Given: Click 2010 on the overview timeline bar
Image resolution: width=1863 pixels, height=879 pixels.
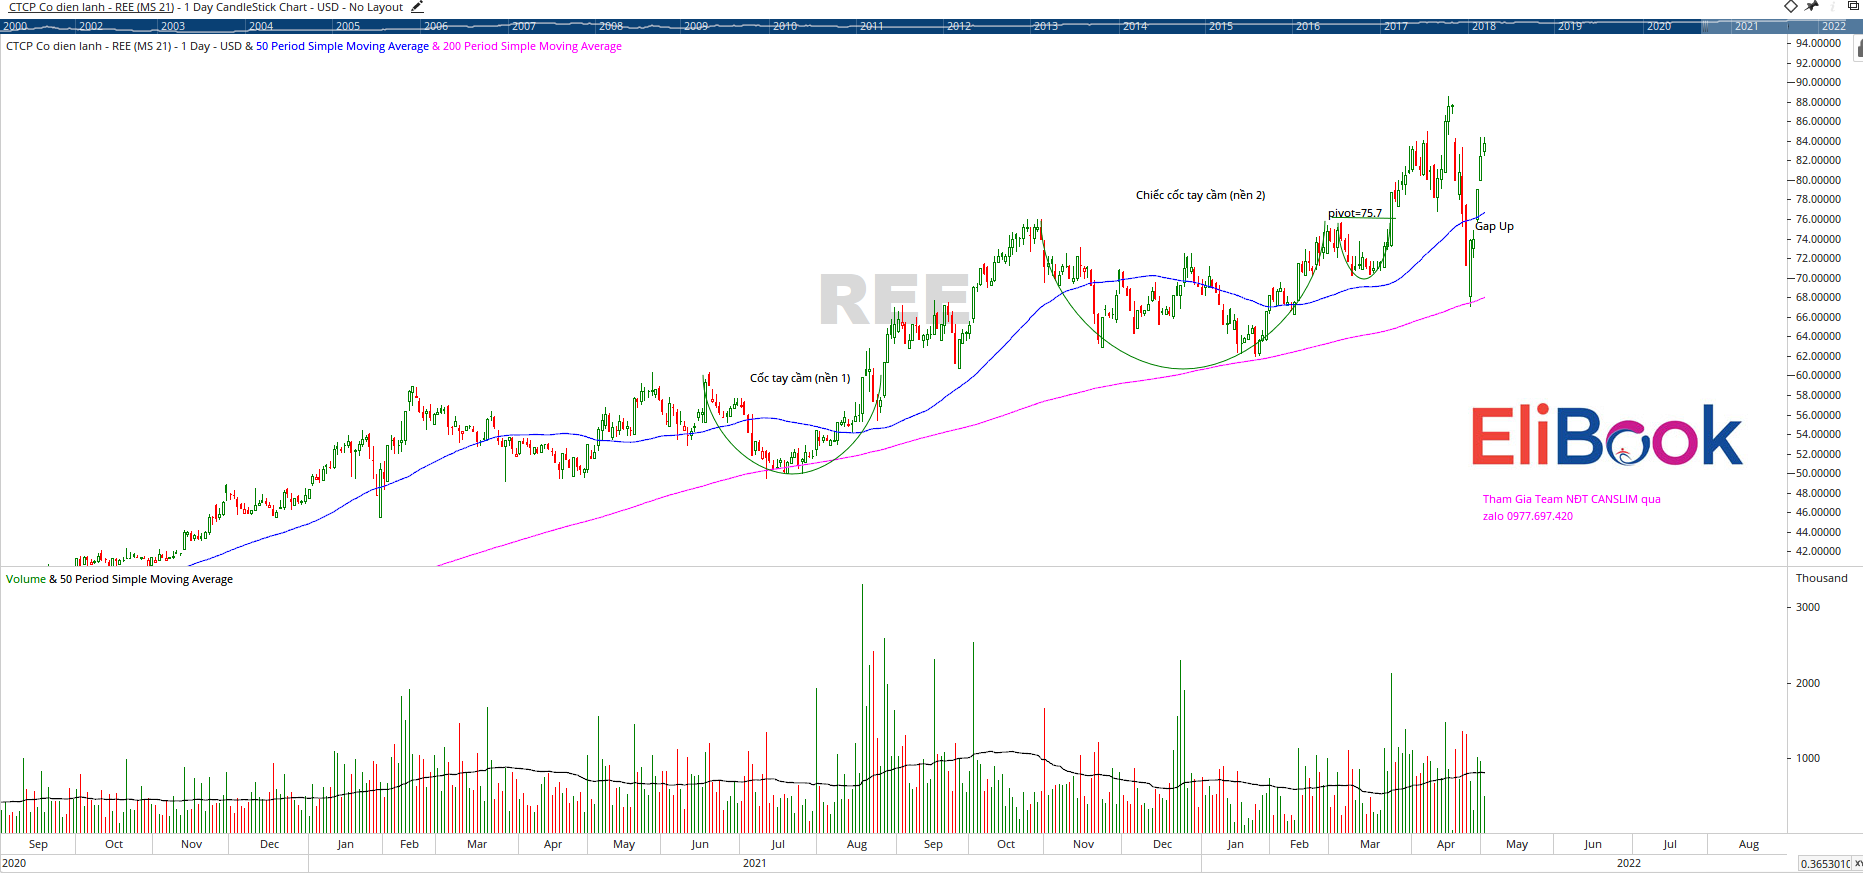Looking at the screenshot, I should (785, 26).
